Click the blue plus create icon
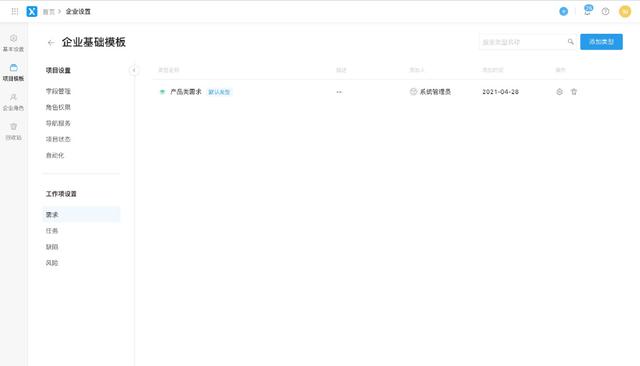Image resolution: width=640 pixels, height=366 pixels. coord(564,11)
